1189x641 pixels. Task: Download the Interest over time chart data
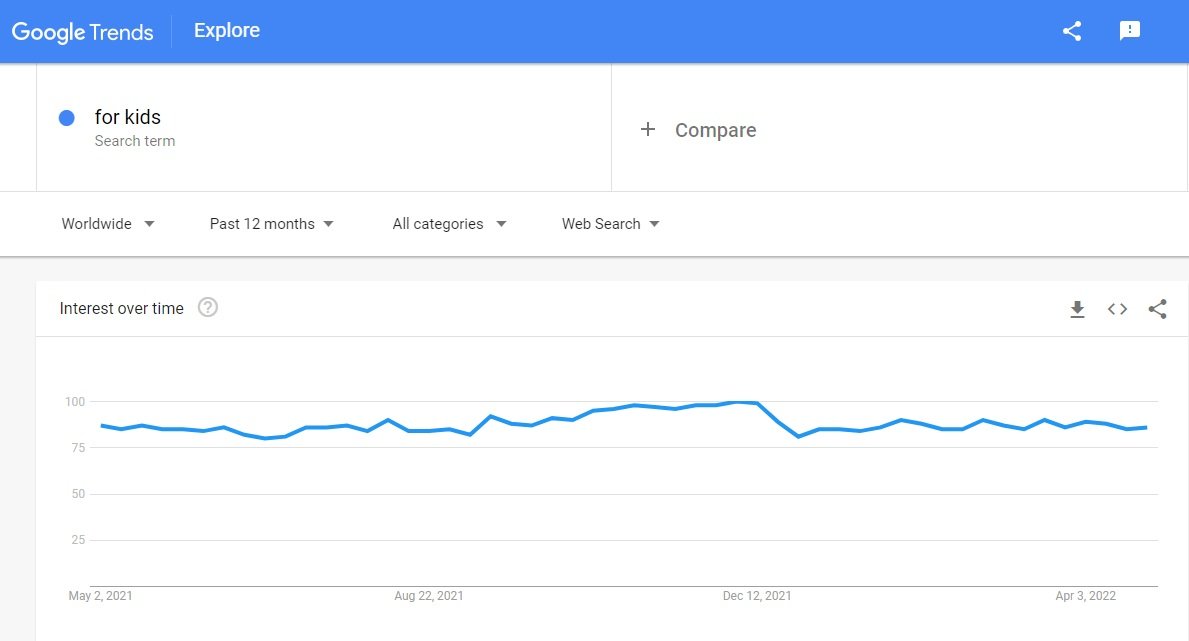(1077, 309)
